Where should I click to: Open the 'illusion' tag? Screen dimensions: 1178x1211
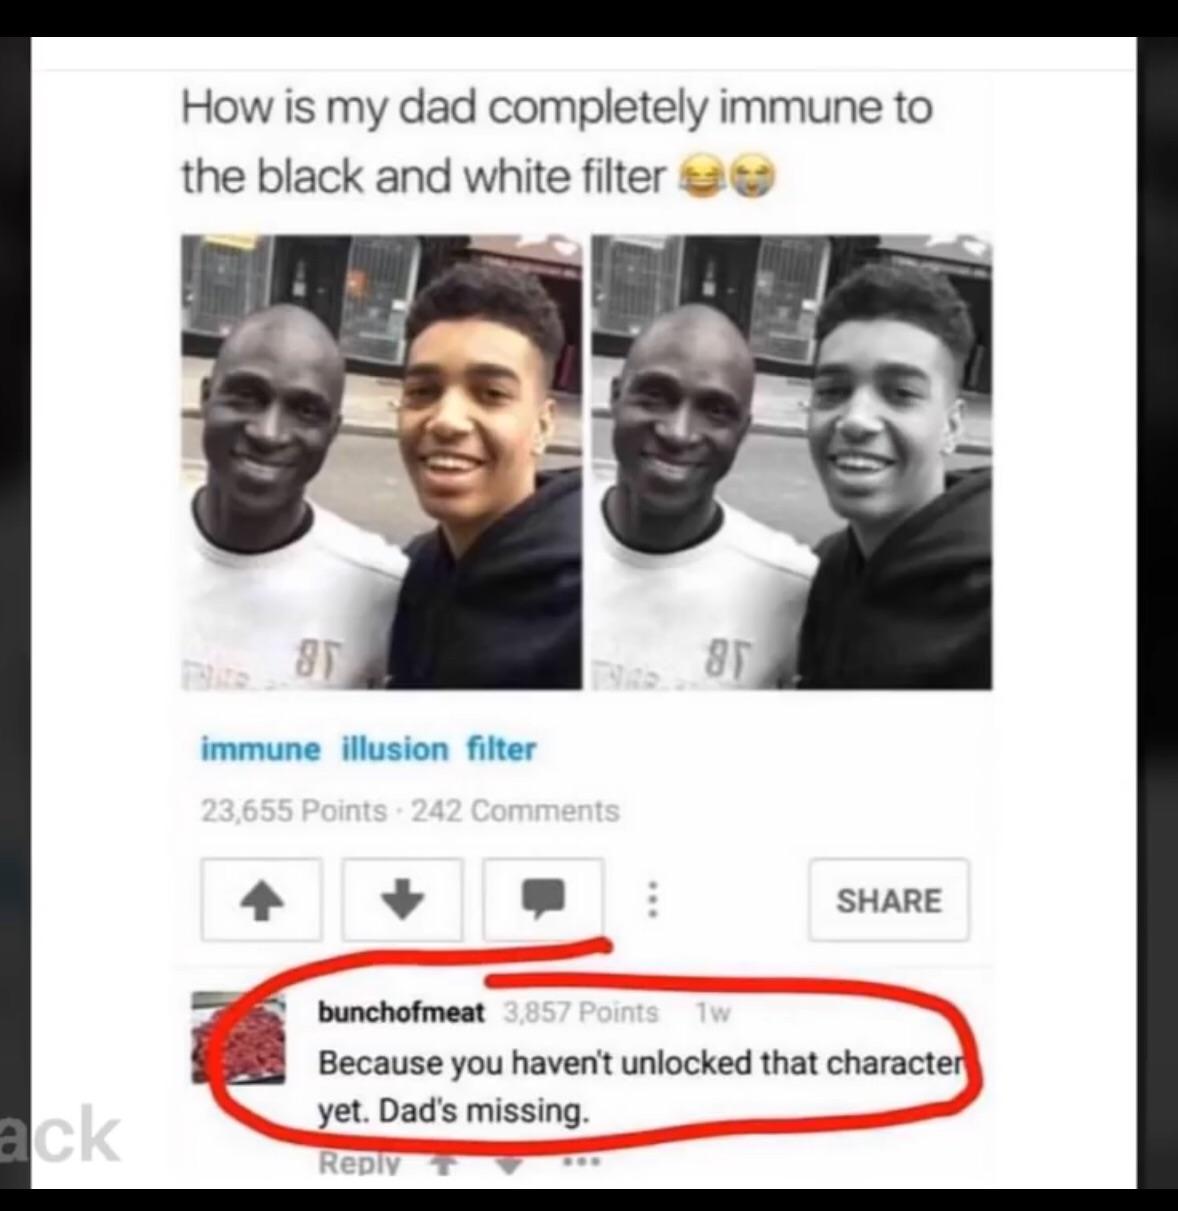pyautogui.click(x=396, y=749)
